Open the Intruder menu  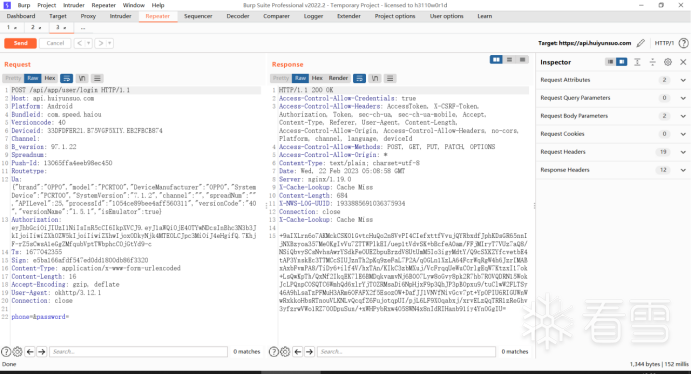tap(74, 5)
